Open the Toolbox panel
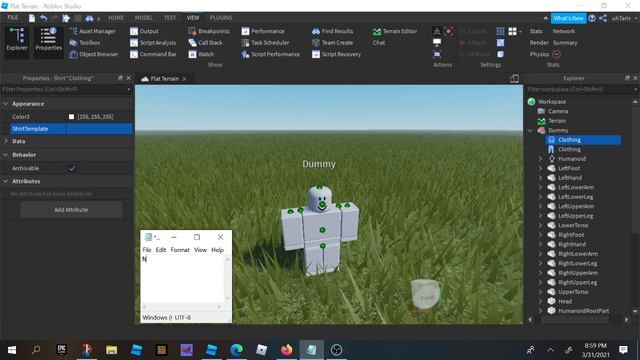This screenshot has height=360, width=640. 85,42
